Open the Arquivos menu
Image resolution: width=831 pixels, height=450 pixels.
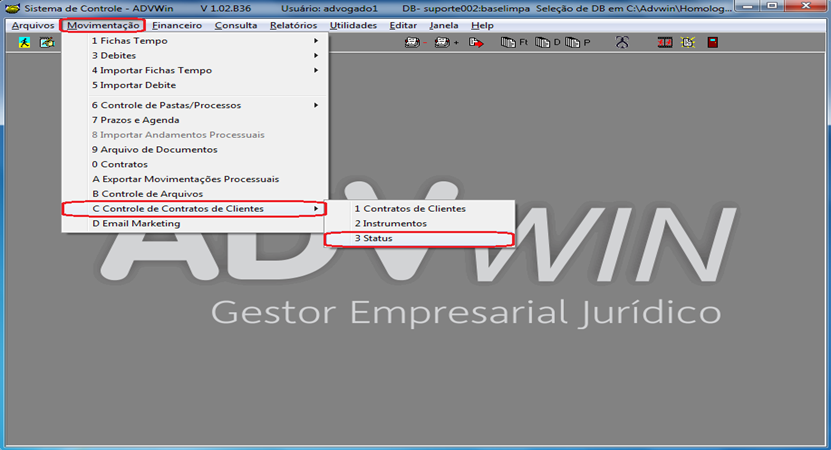pos(33,25)
